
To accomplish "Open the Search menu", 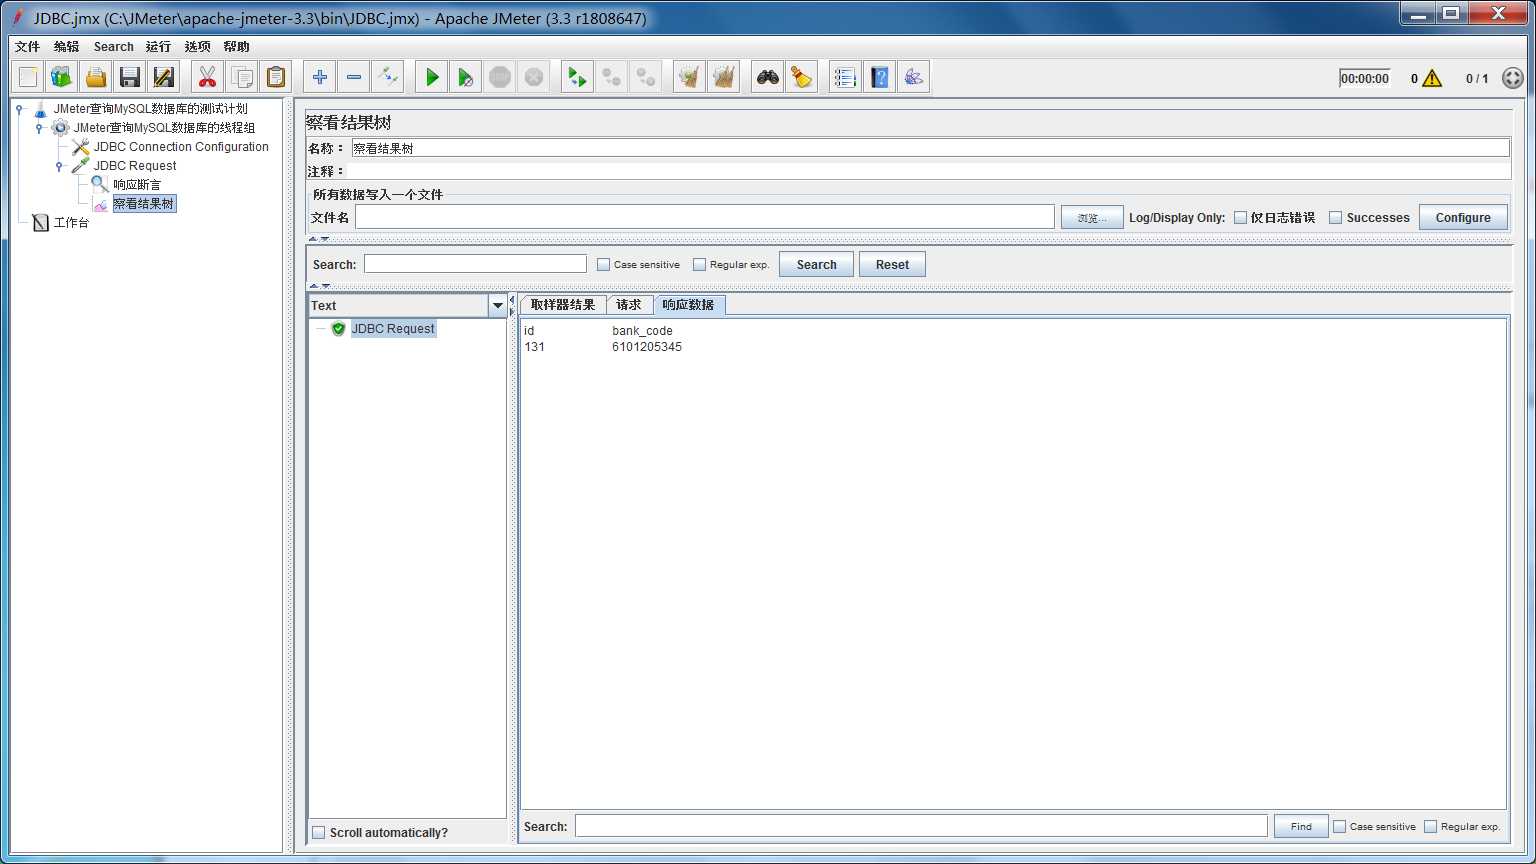I will tap(113, 47).
